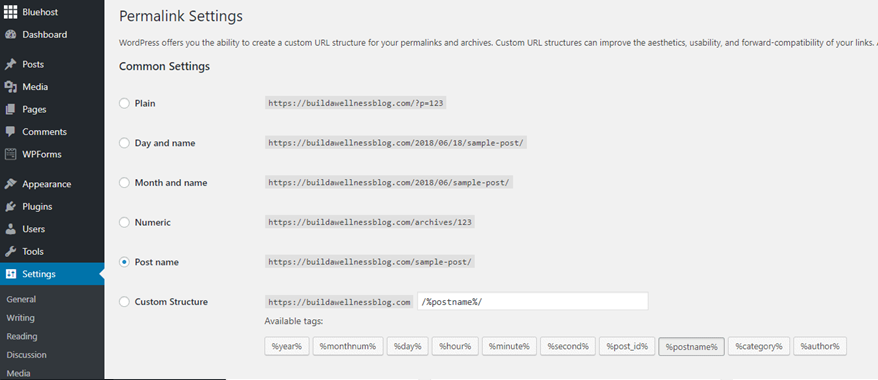878x380 pixels.
Task: Select the Plain permalink option
Action: pos(124,104)
